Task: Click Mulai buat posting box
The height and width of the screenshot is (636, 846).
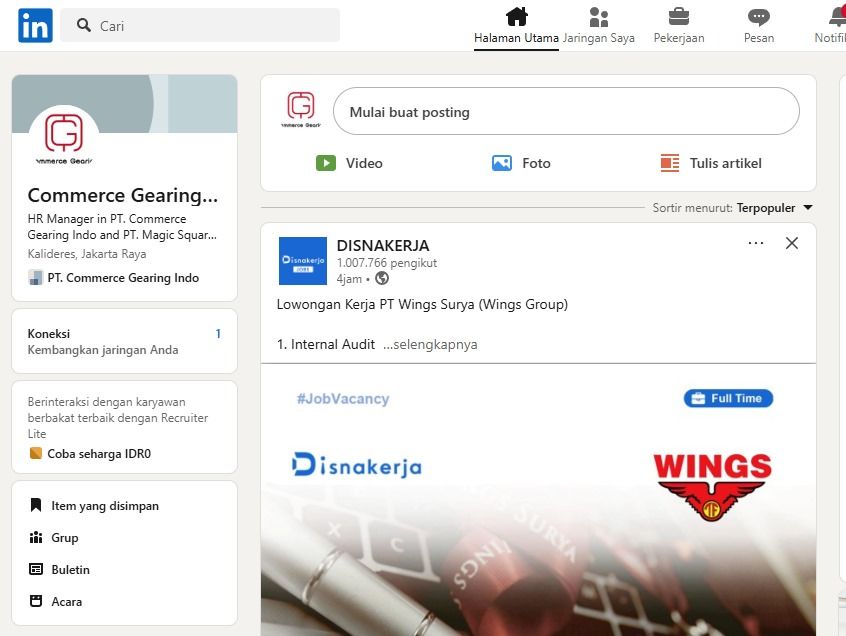Action: [566, 112]
